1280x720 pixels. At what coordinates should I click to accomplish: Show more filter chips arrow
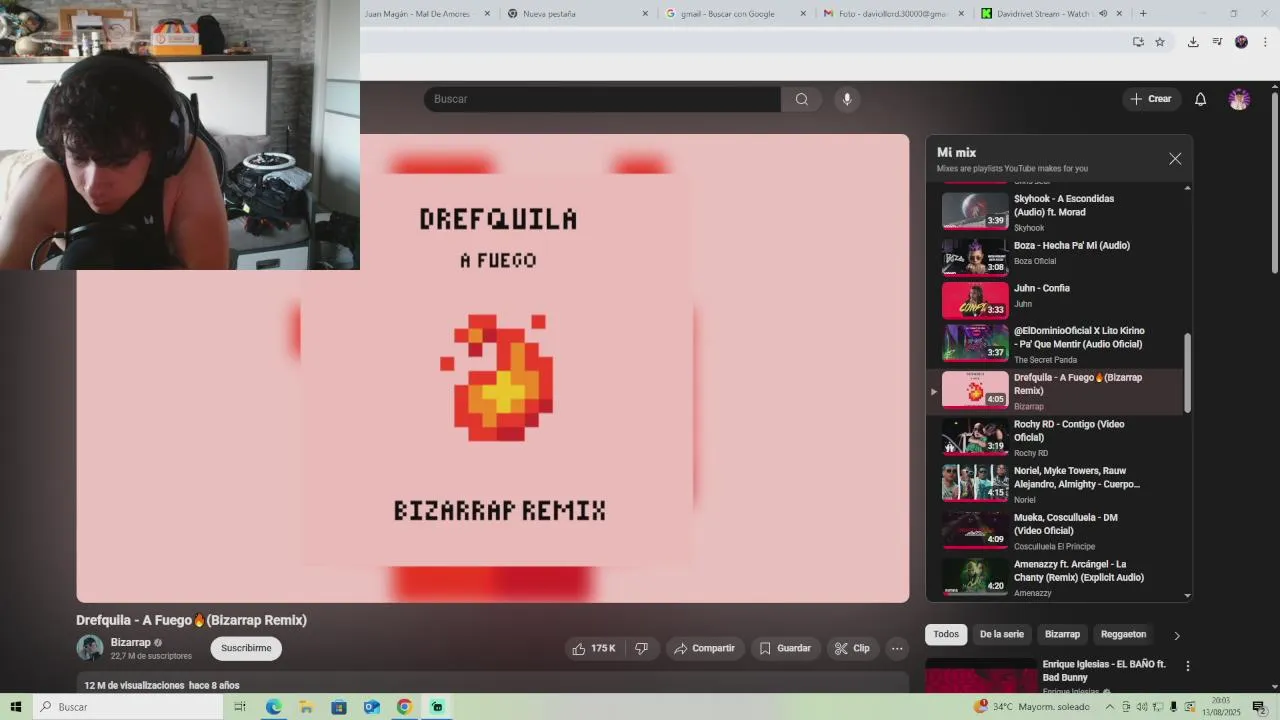click(x=1177, y=635)
